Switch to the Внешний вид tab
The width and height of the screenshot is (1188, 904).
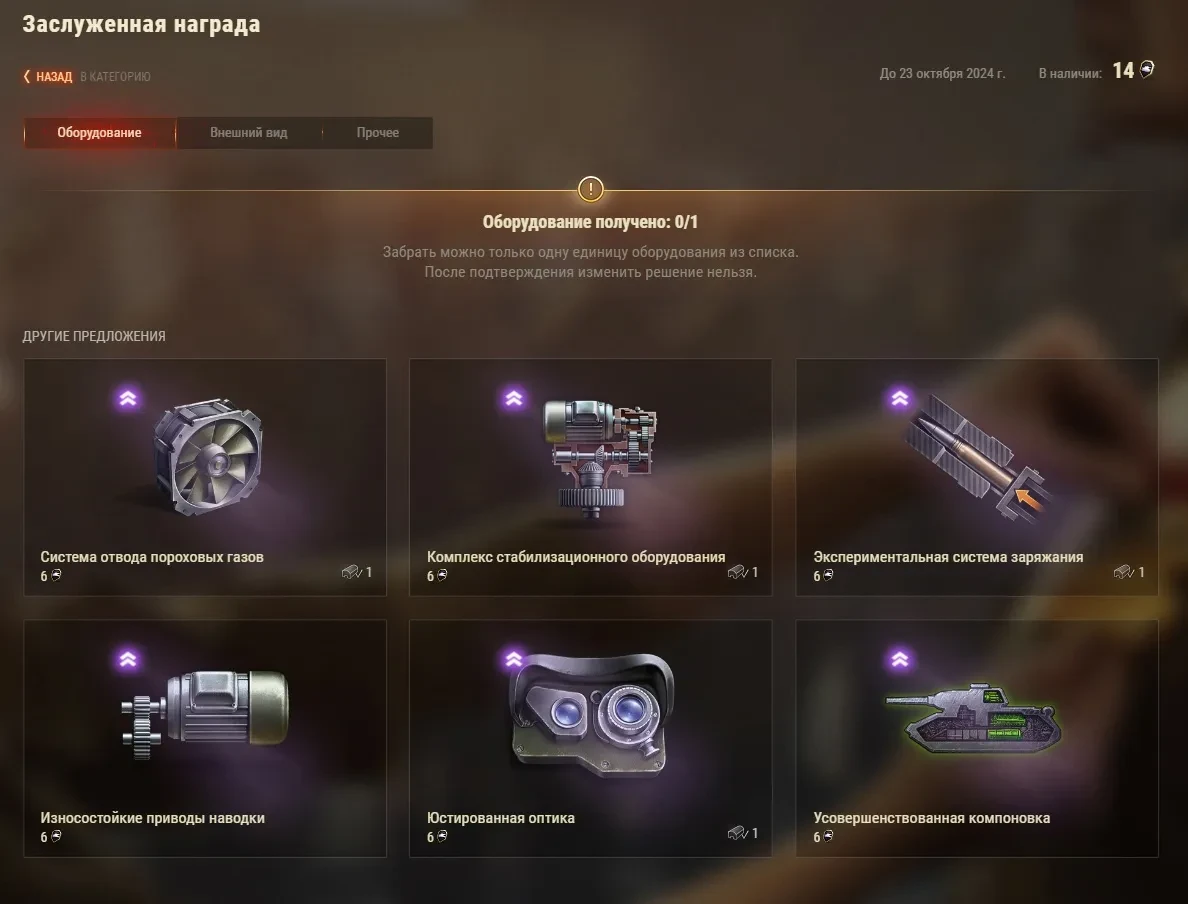coord(249,133)
